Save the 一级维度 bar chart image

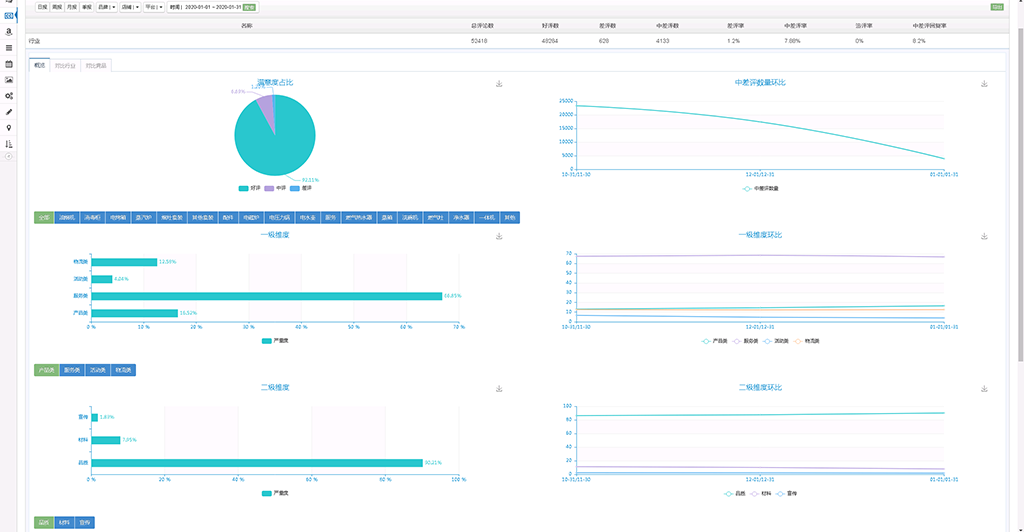499,237
